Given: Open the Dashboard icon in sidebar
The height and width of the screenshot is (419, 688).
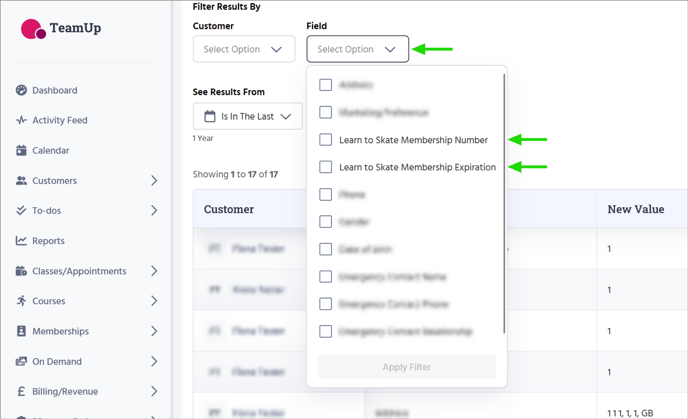Looking at the screenshot, I should coord(22,90).
